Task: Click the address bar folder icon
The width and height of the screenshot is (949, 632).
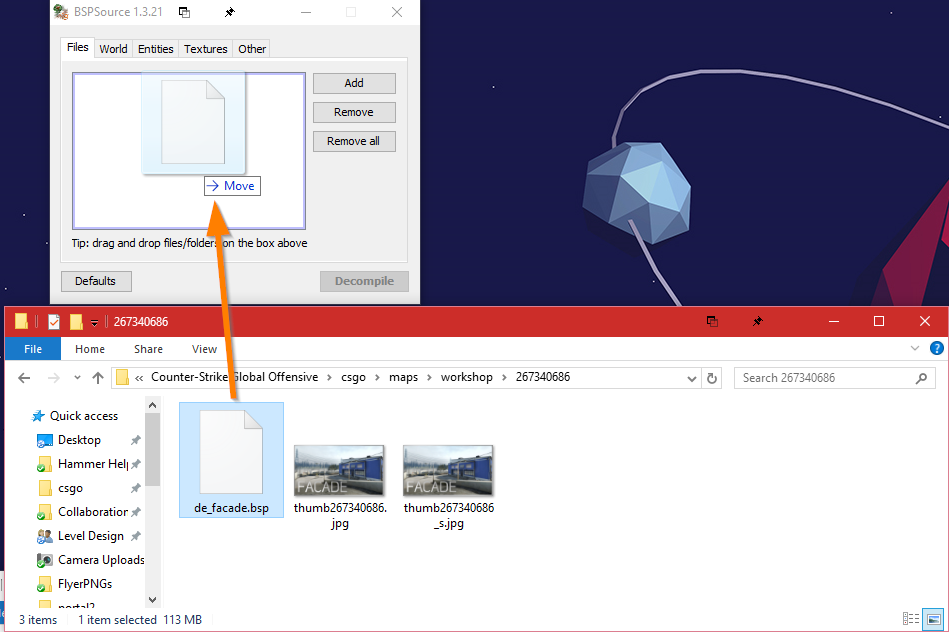Action: (122, 378)
